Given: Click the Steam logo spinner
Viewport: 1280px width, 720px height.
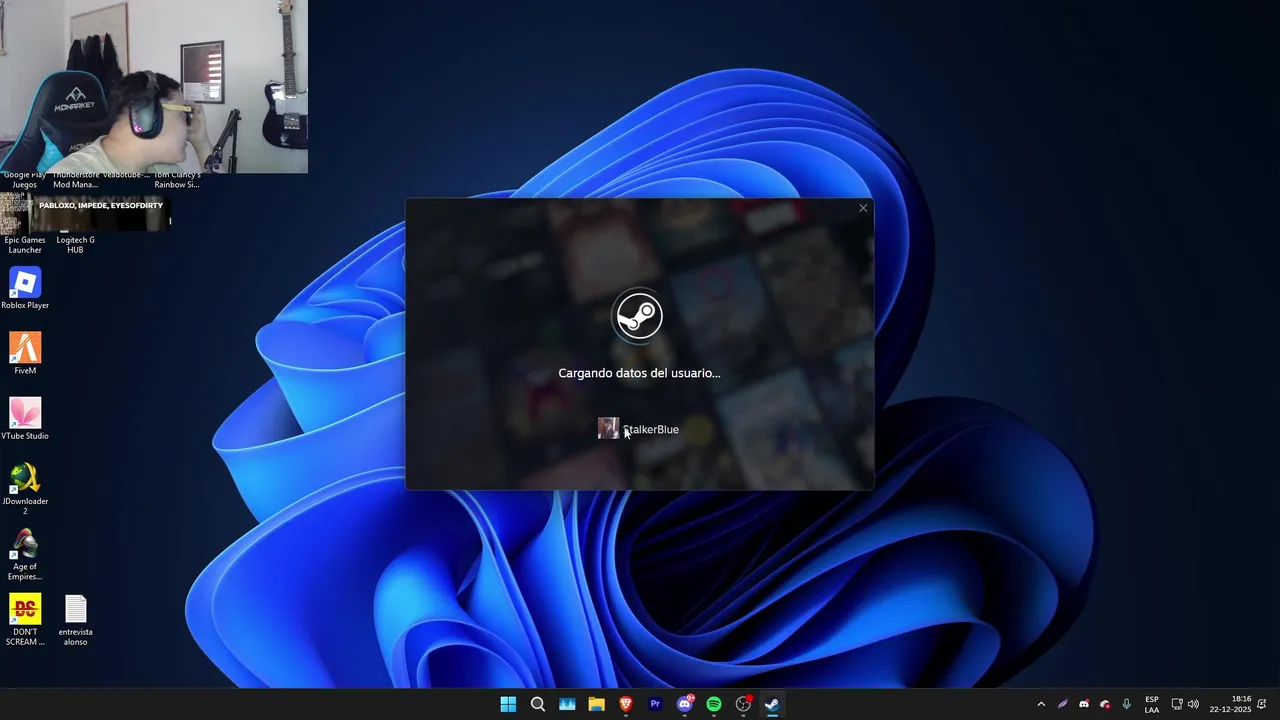Looking at the screenshot, I should pos(638,316).
